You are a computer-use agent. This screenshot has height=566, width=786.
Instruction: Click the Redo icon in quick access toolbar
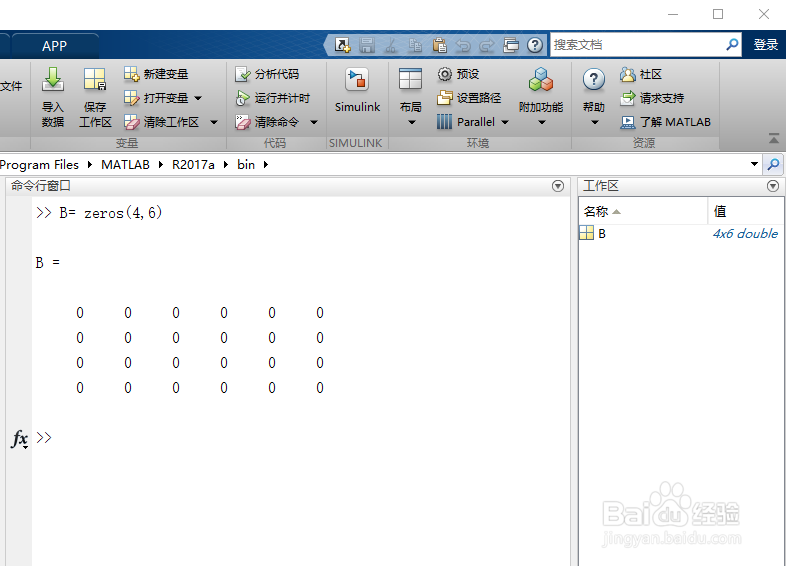tap(487, 45)
